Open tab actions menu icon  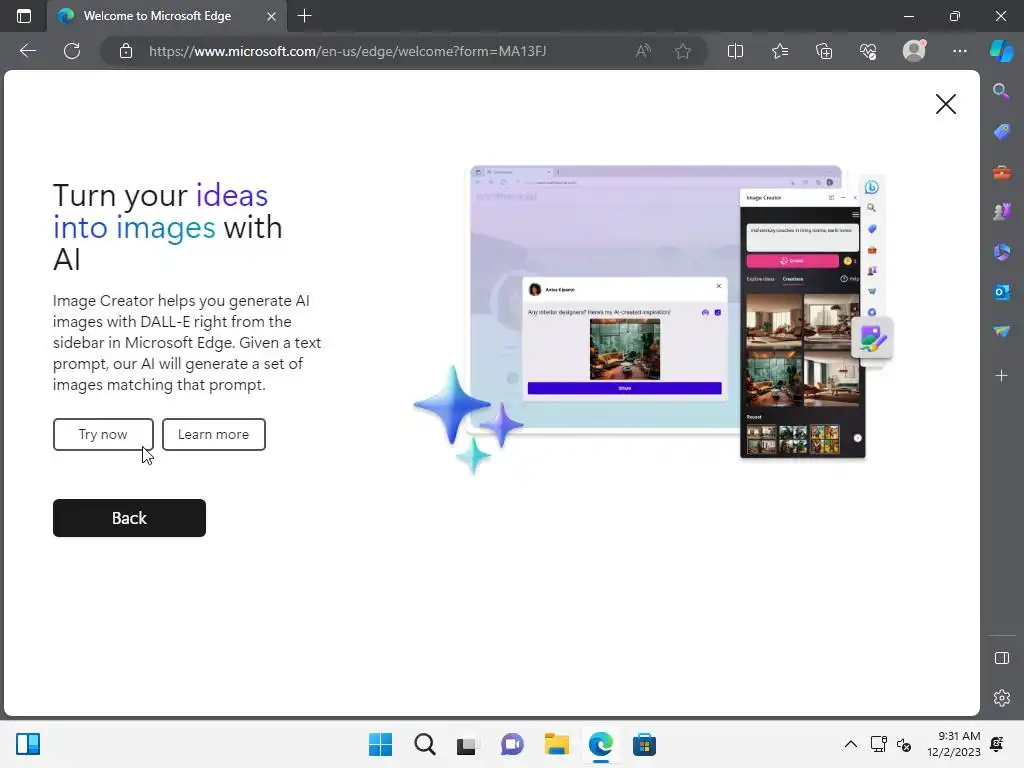(24, 16)
